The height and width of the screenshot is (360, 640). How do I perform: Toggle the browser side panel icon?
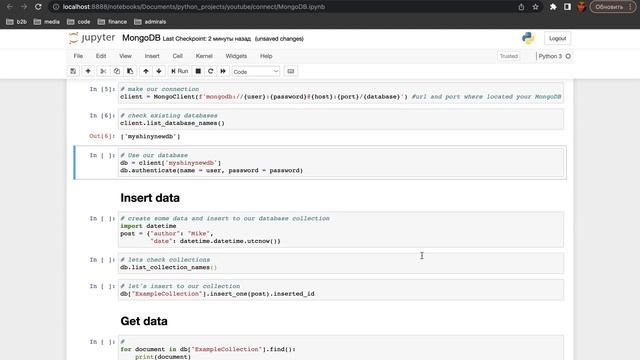(x=567, y=7)
